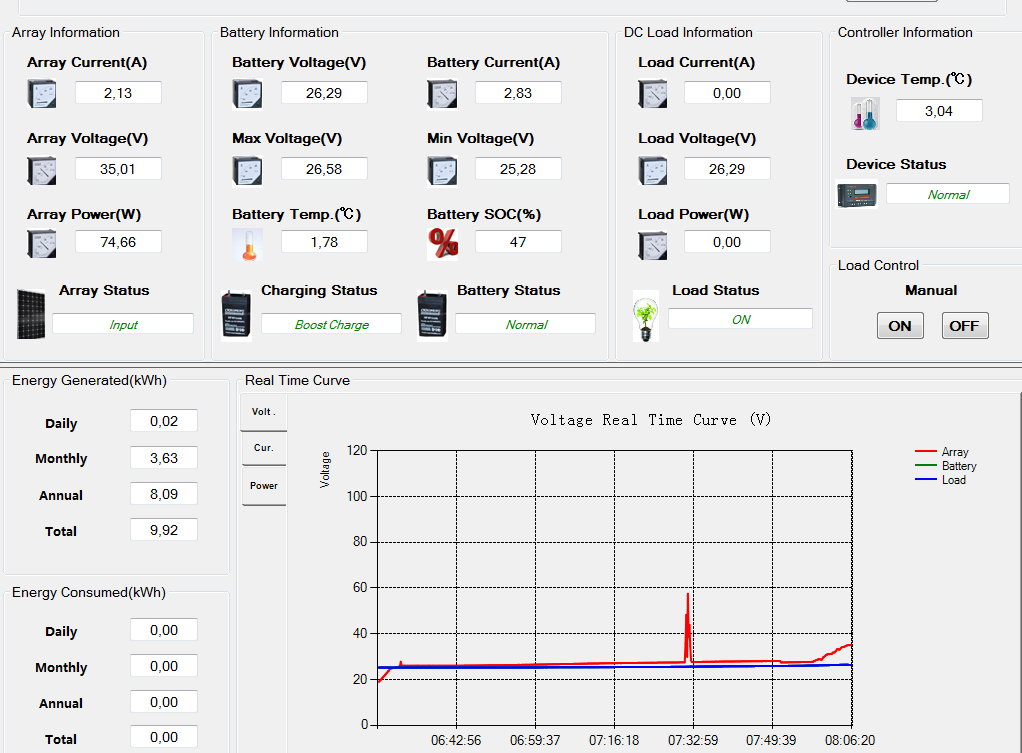
Task: Switch to the Power curve tab
Action: [x=264, y=486]
